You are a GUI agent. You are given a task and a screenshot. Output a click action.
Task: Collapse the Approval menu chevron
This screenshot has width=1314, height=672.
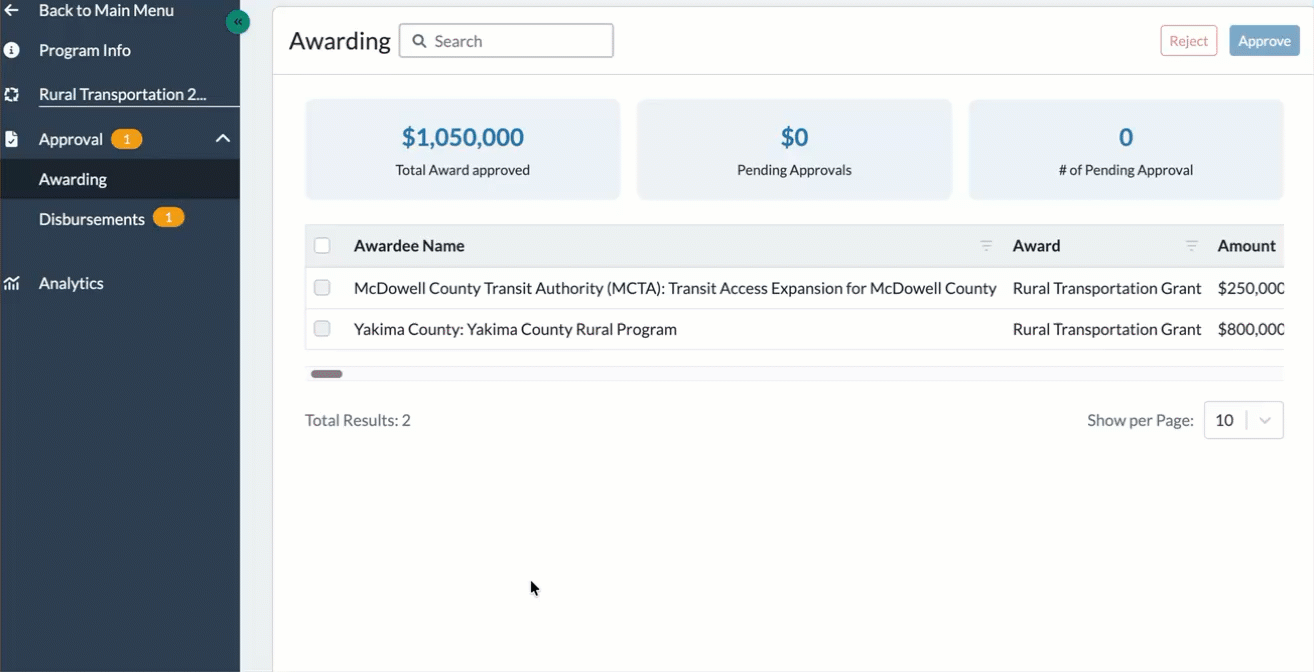tap(223, 139)
